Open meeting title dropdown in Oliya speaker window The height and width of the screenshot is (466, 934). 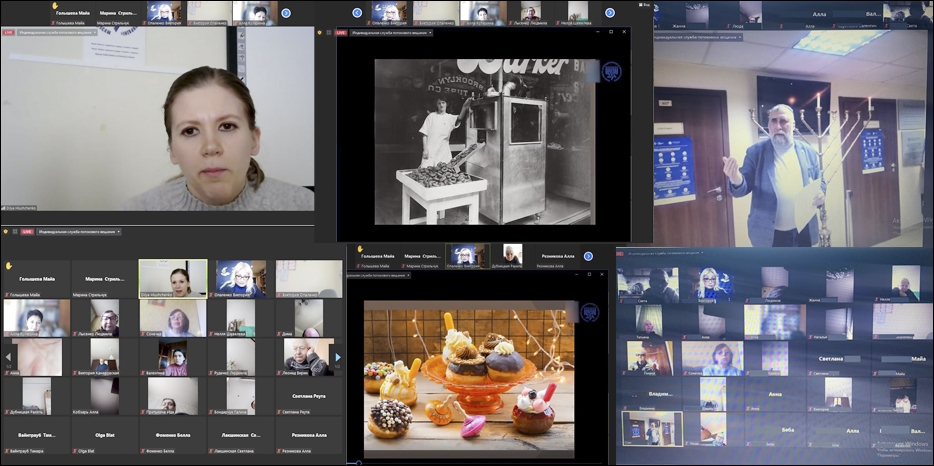click(58, 32)
